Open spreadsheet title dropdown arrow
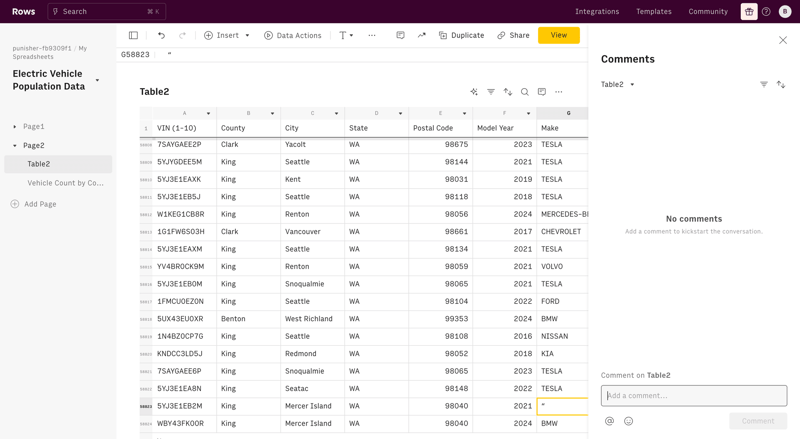The image size is (800, 439). point(97,80)
